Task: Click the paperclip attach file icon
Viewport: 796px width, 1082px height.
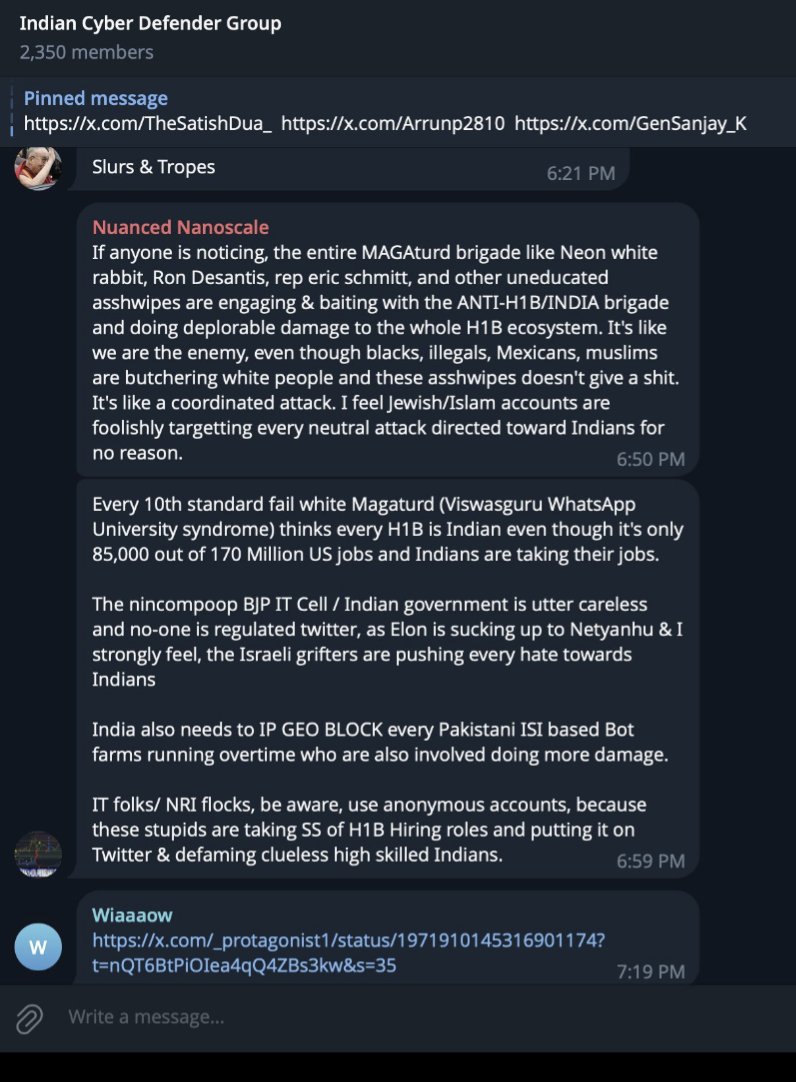Action: tap(29, 1018)
